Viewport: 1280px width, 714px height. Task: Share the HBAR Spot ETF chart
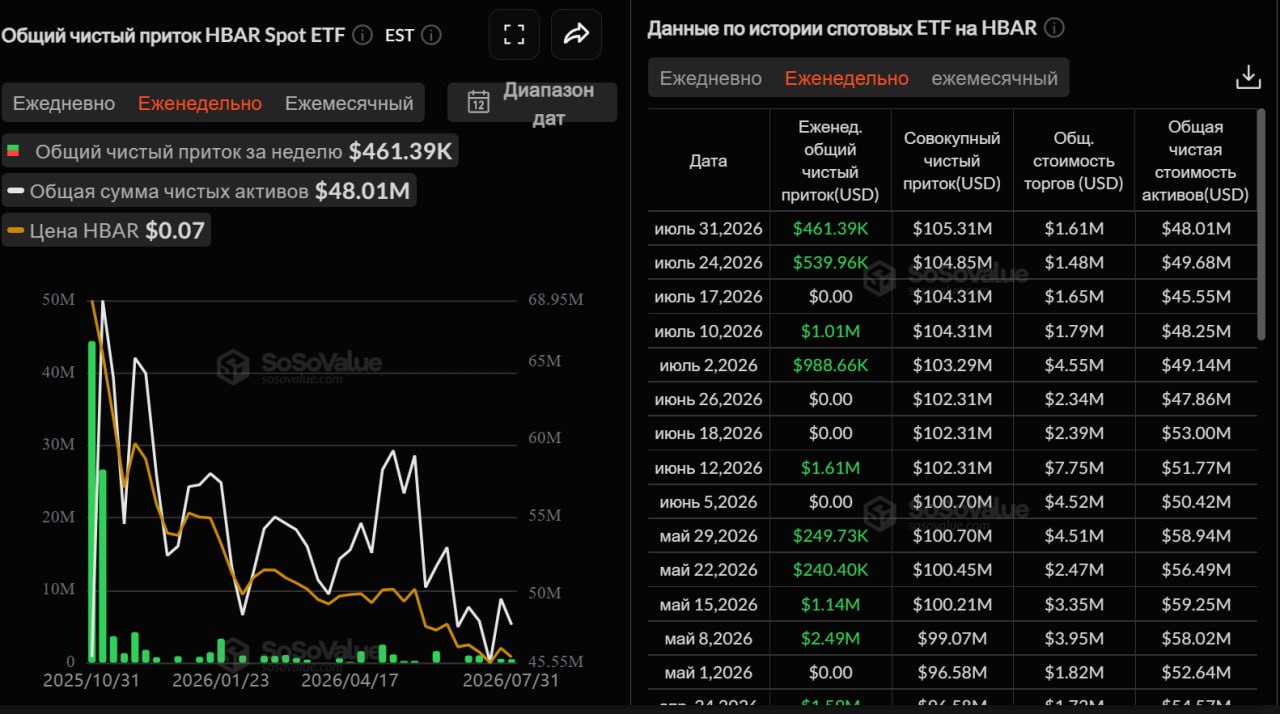pyautogui.click(x=577, y=35)
